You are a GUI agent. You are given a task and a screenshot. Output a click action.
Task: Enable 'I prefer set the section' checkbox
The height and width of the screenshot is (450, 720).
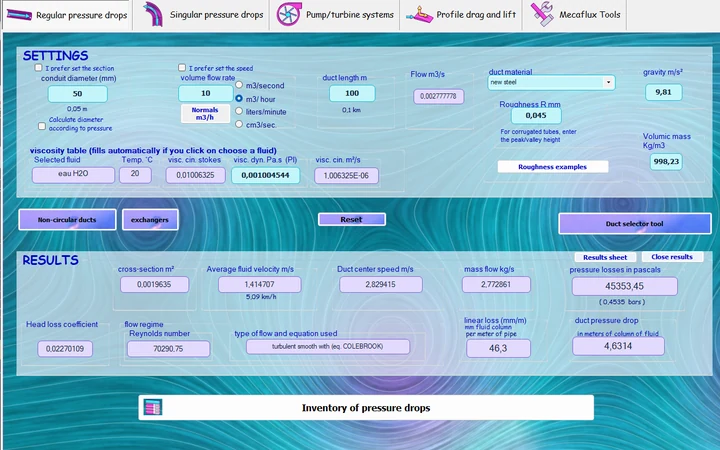click(x=38, y=68)
